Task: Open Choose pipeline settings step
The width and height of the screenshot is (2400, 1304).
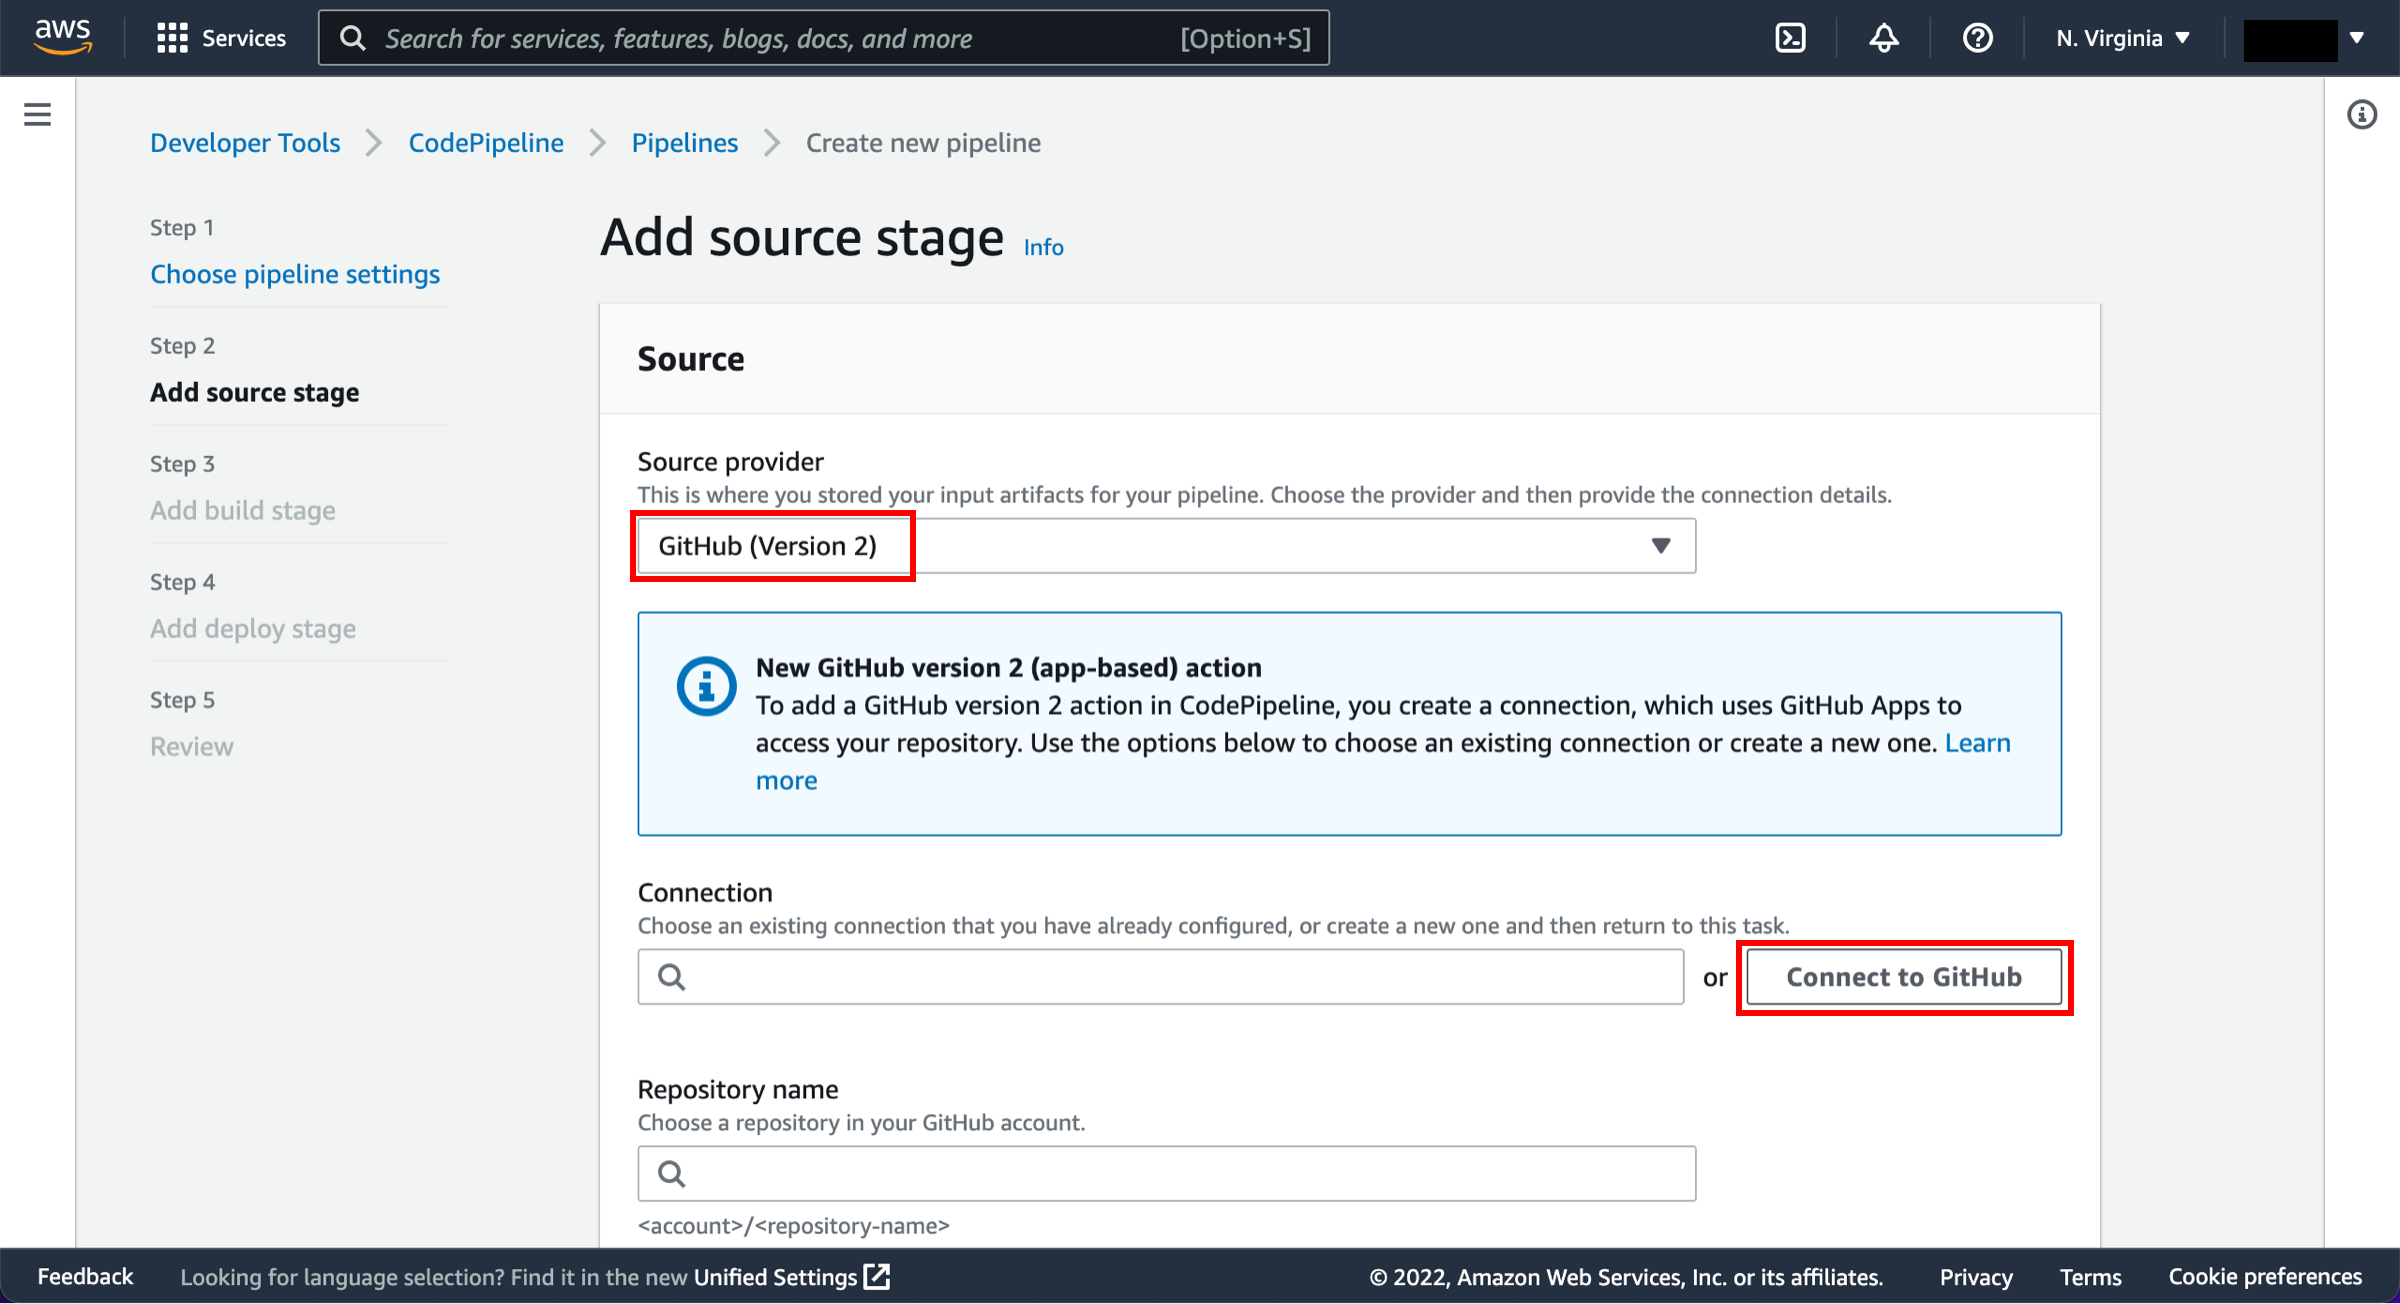Action: [x=295, y=274]
